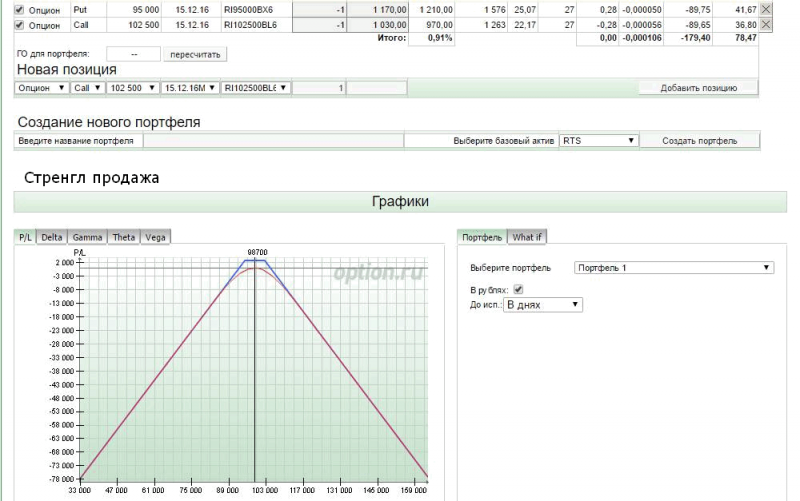Click the 'Графики' section header bar
Image resolution: width=800 pixels, height=501 pixels.
click(400, 202)
